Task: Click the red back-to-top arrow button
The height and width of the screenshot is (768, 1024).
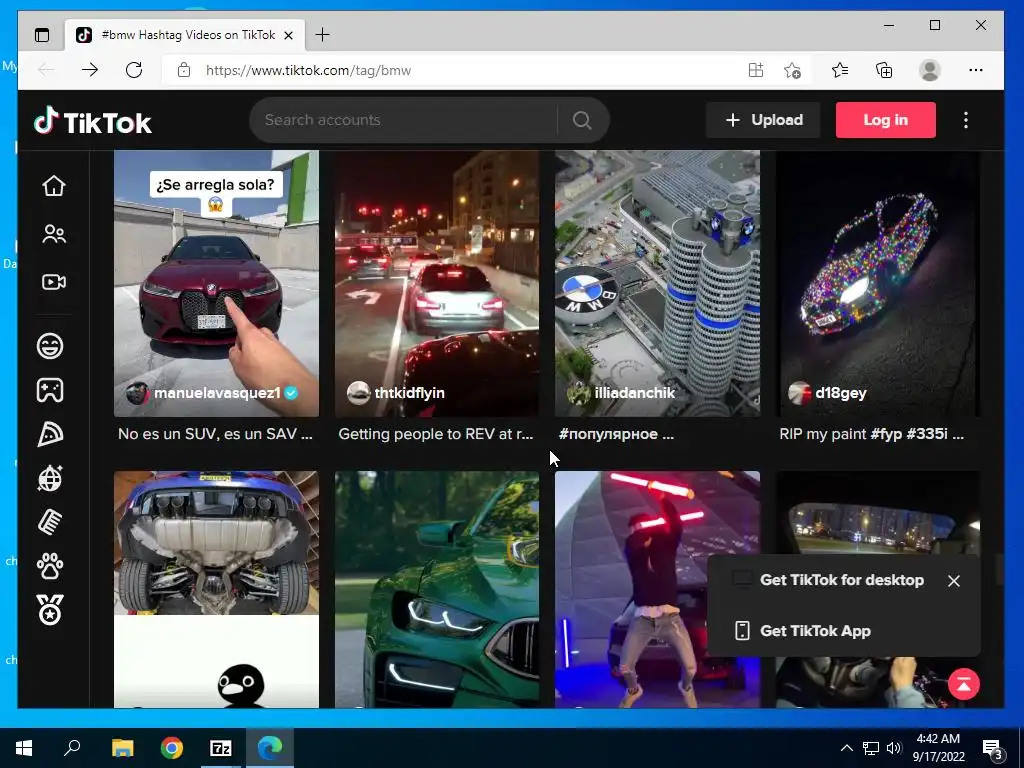Action: tap(964, 684)
